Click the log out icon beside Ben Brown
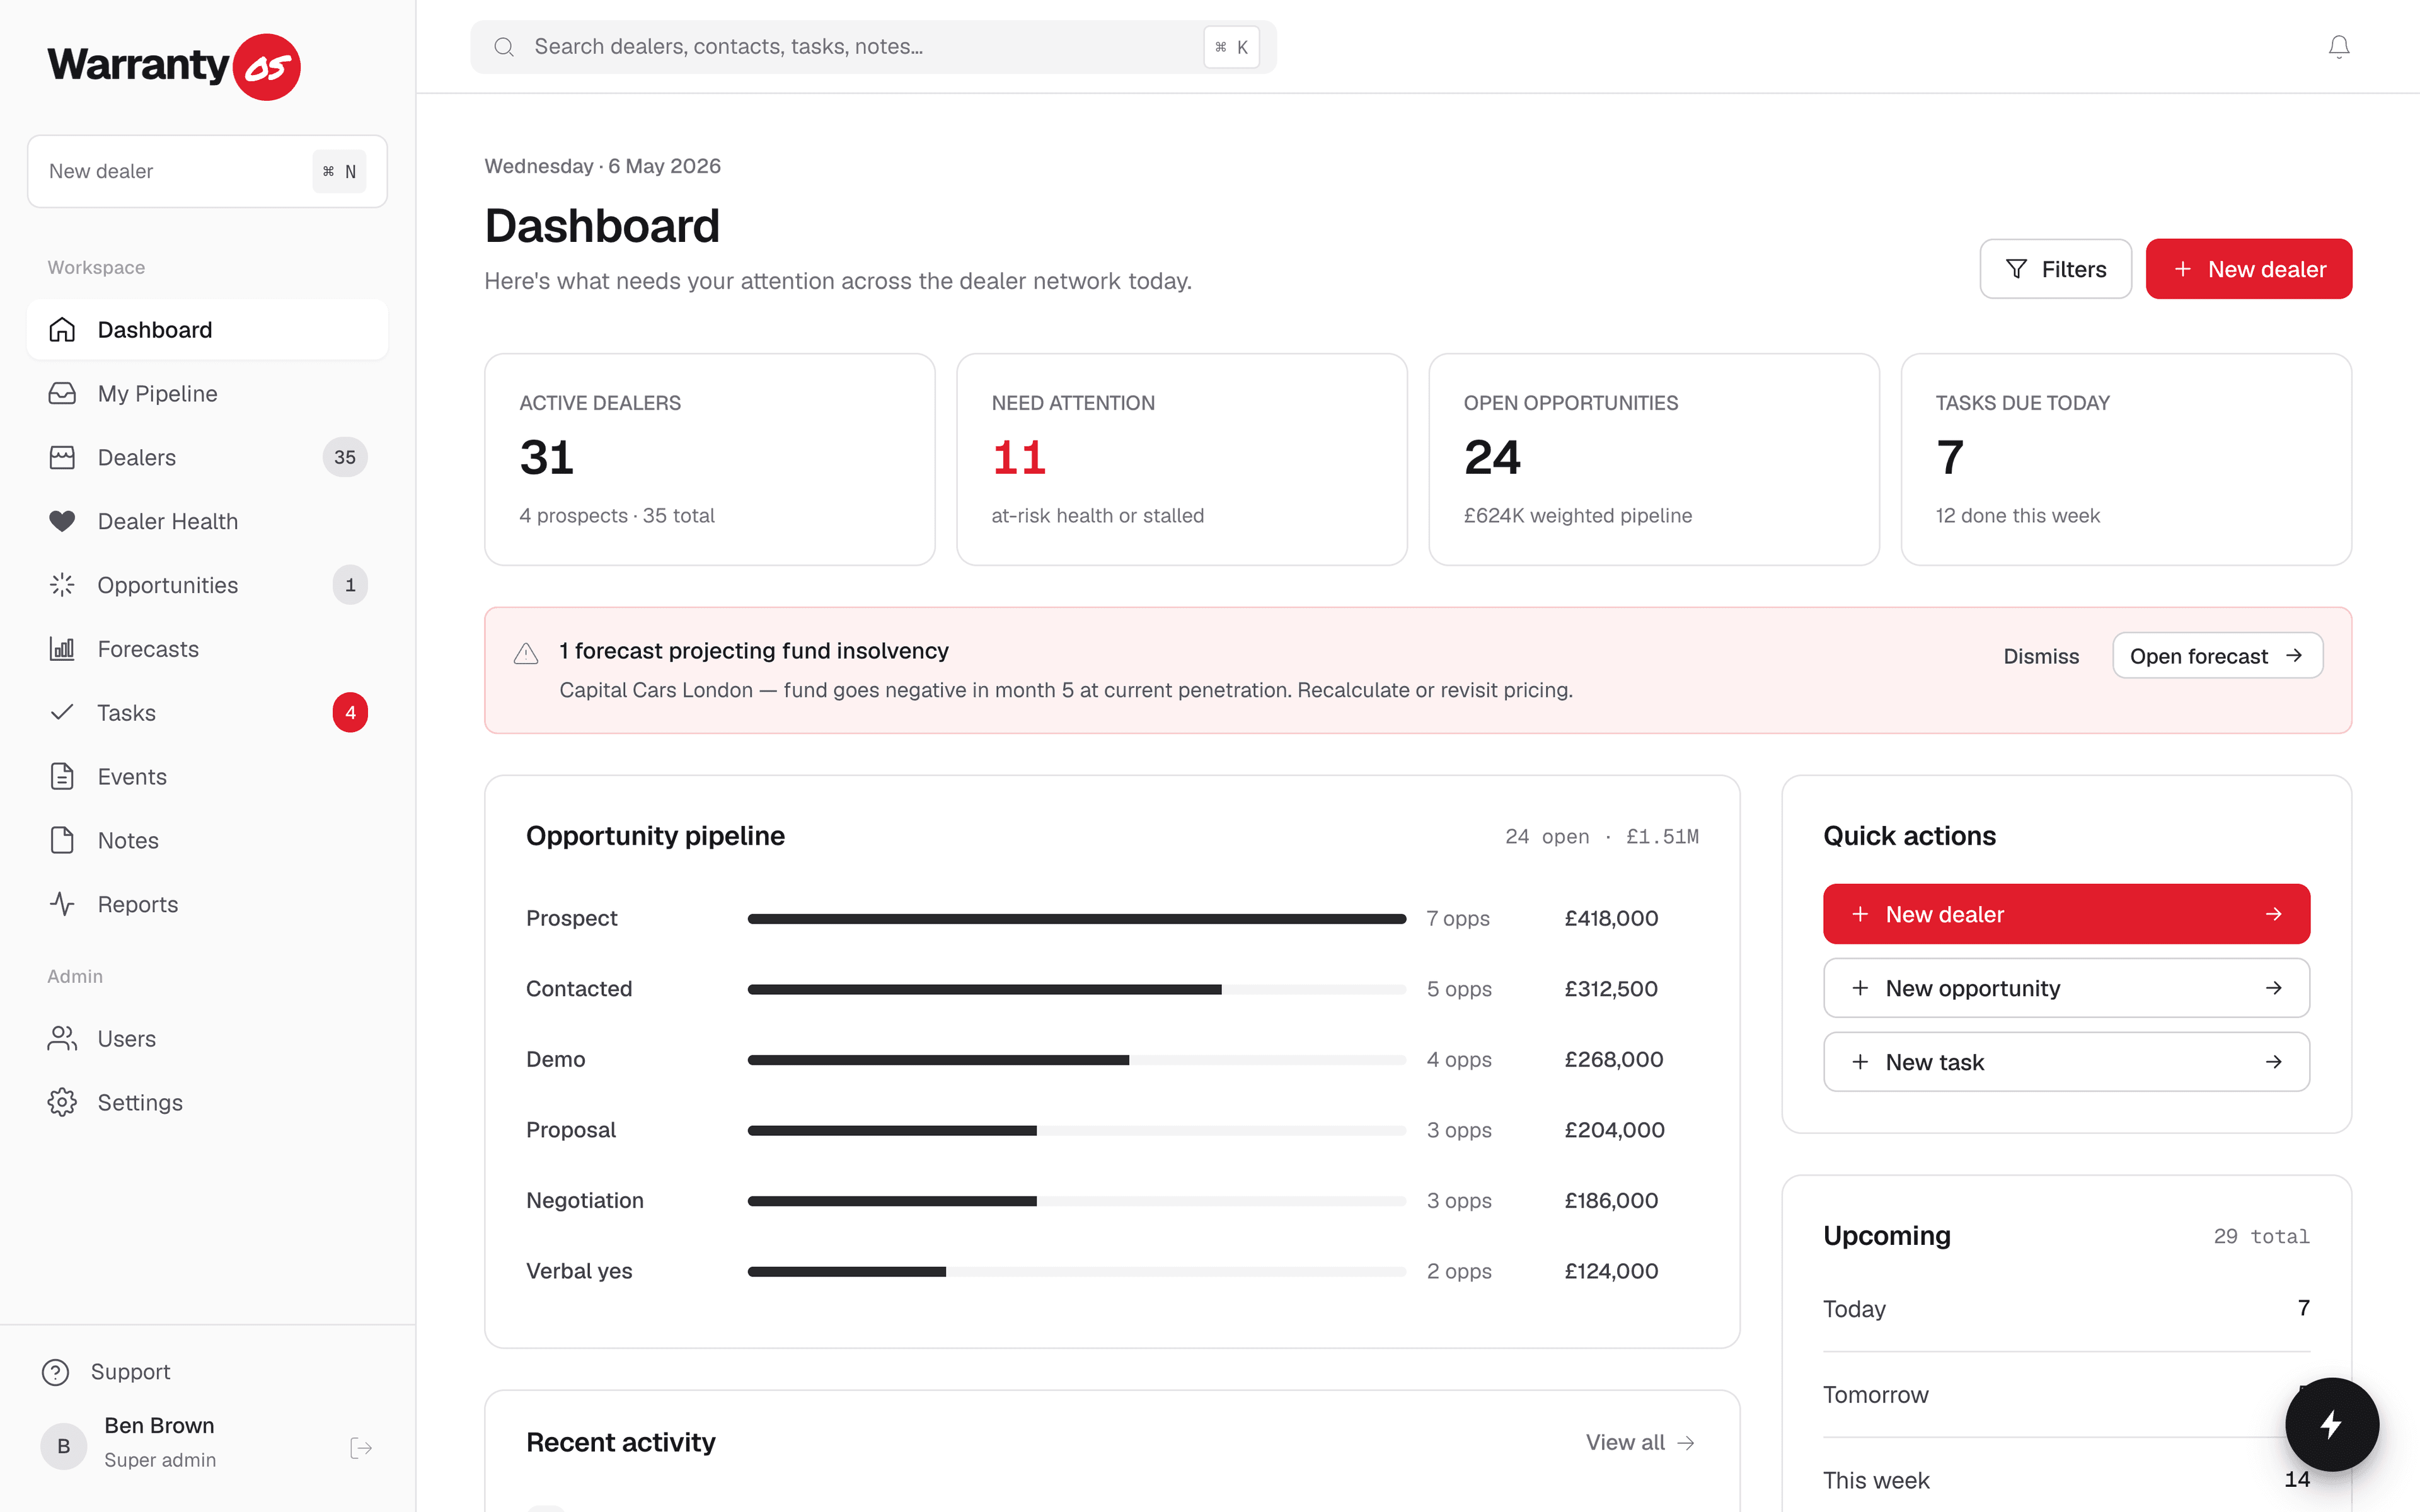Image resolution: width=2420 pixels, height=1512 pixels. 361,1447
